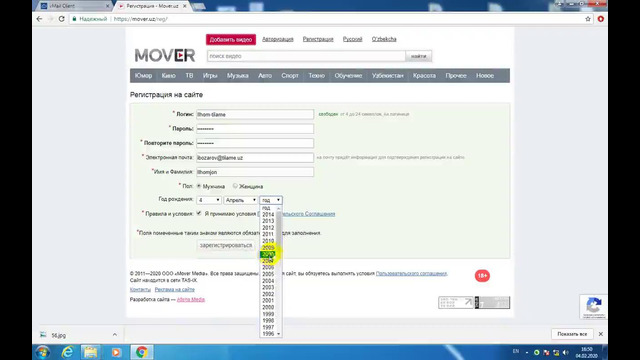Bookmark this page using the star icon
640x360 pixels.
coord(588,19)
